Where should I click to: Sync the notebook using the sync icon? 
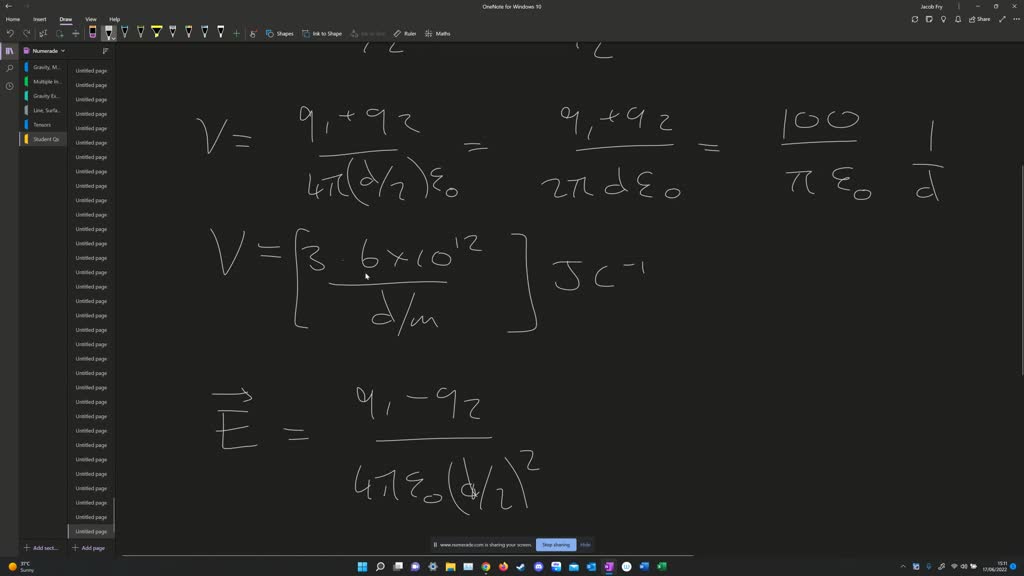(x=915, y=18)
